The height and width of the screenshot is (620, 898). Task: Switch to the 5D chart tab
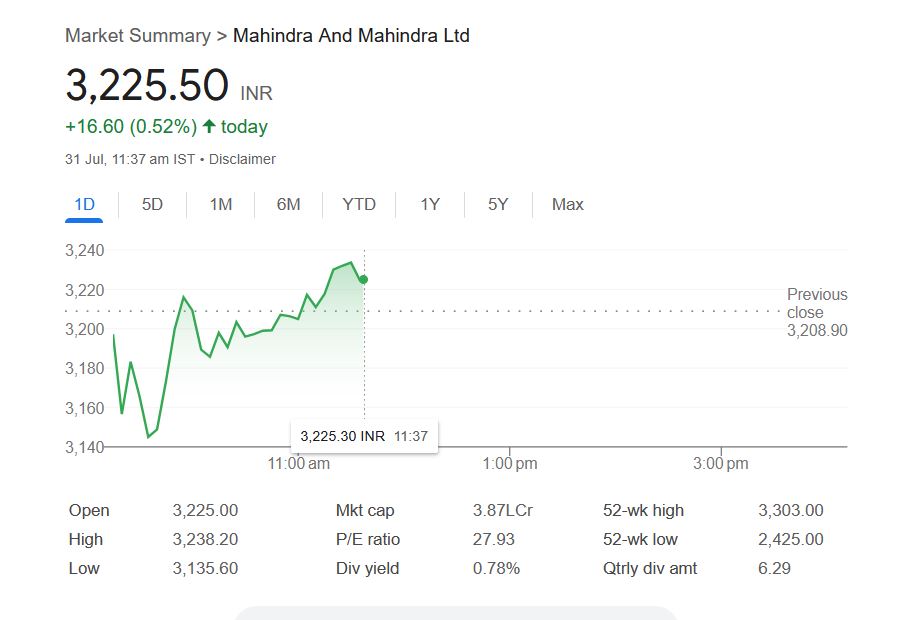coord(152,204)
